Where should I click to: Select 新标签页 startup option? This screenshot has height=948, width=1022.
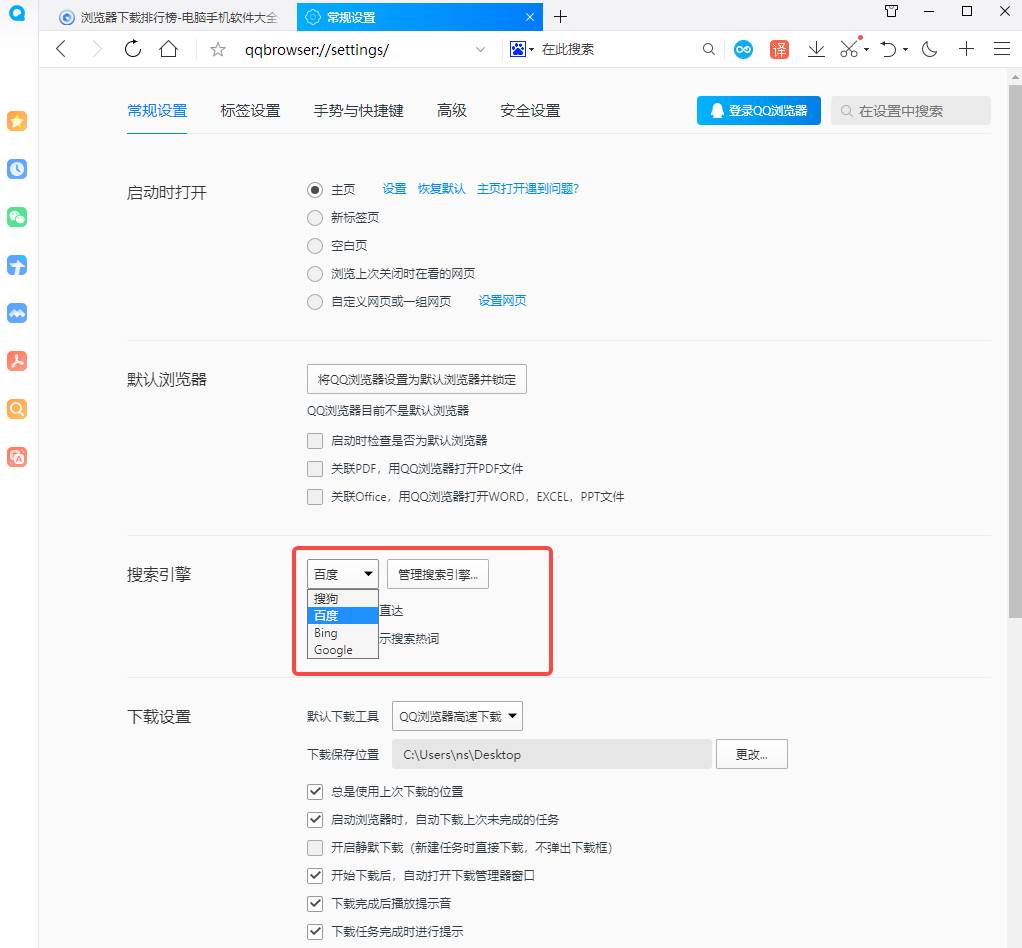[315, 218]
